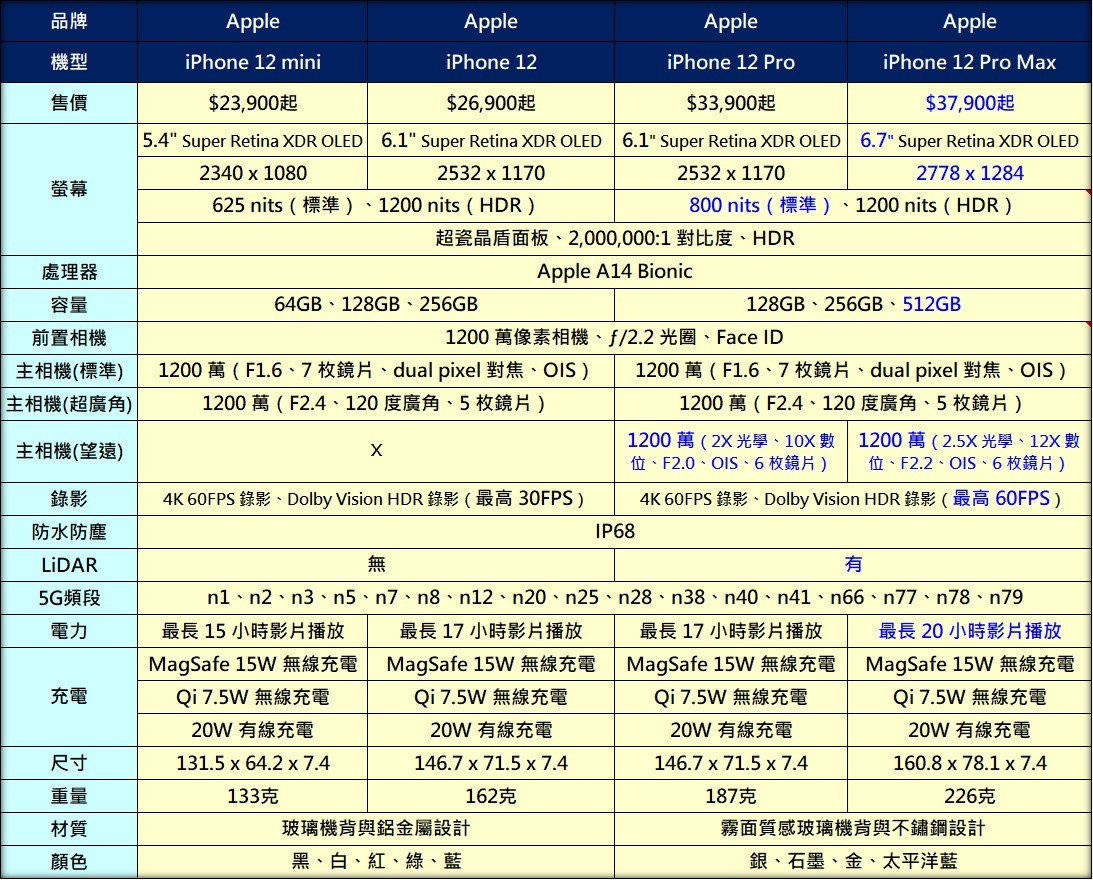Select the 5.4" Super Retina XDR OLED cell
The width and height of the screenshot is (1093, 880).
tap(252, 141)
